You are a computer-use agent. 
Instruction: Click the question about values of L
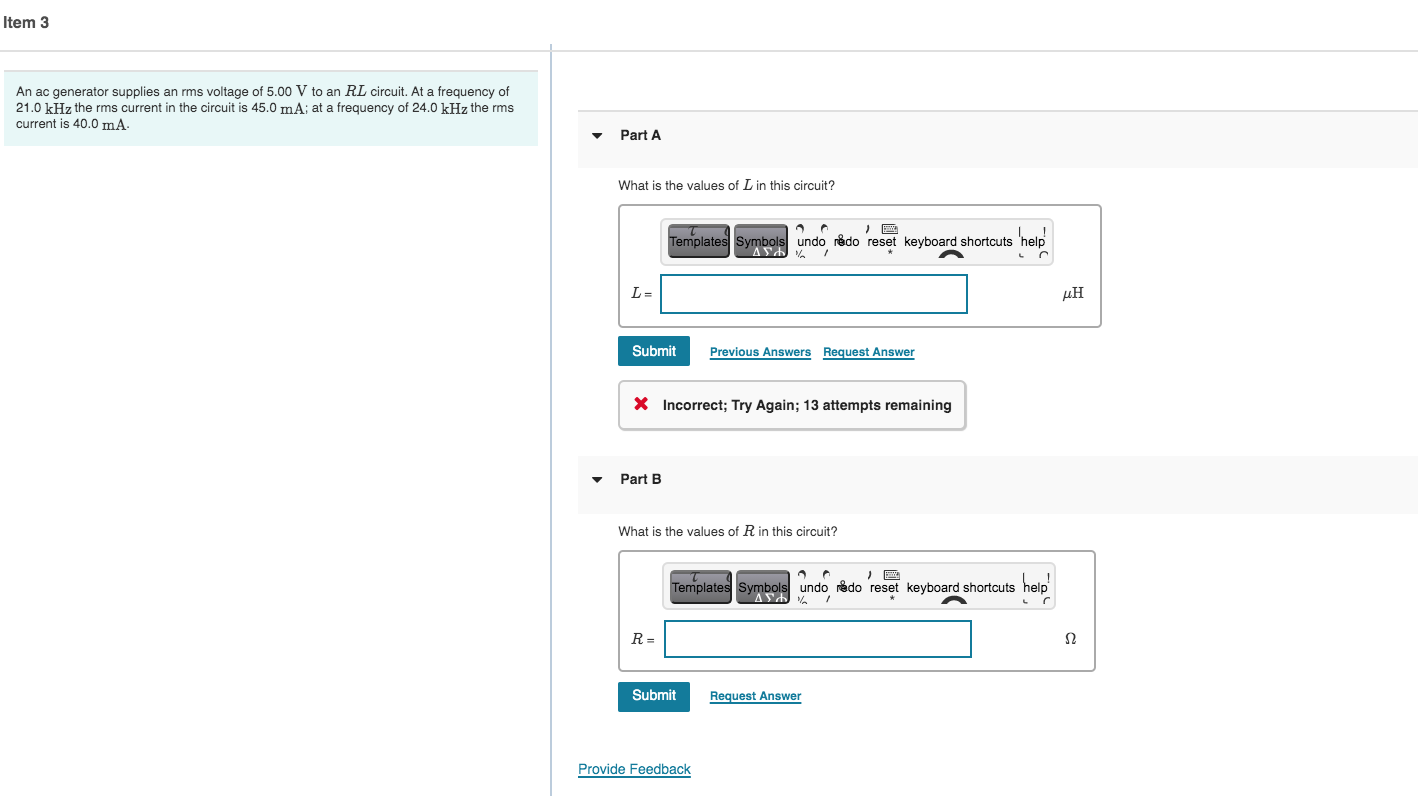pos(726,185)
